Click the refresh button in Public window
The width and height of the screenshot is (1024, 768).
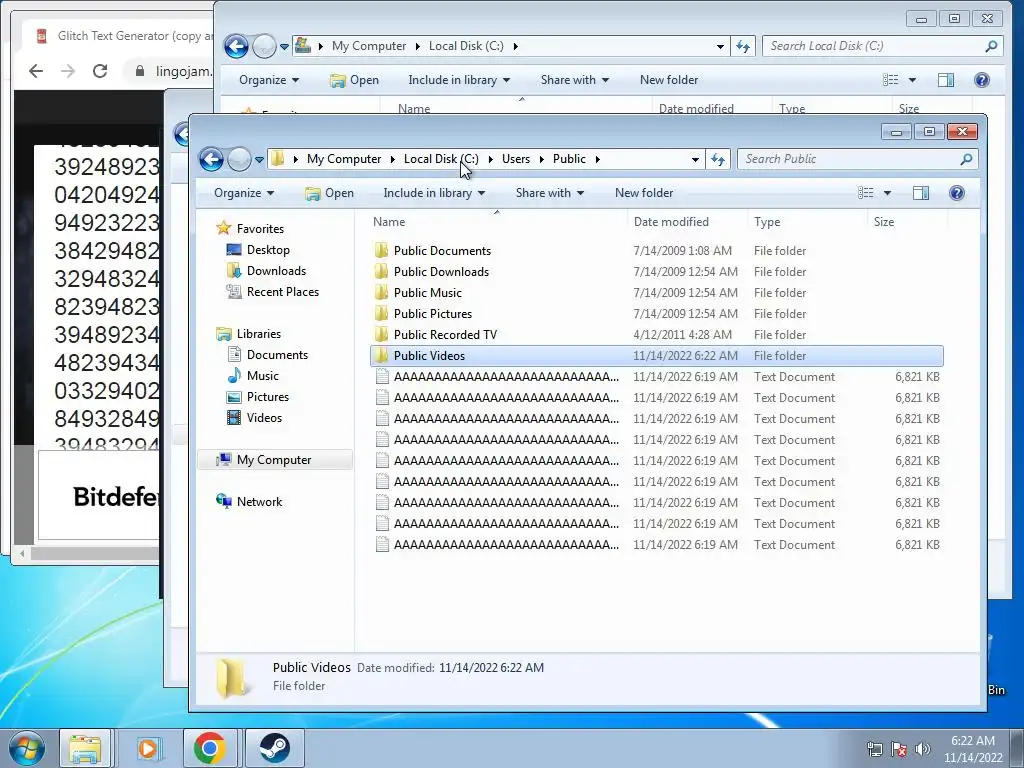click(x=718, y=159)
